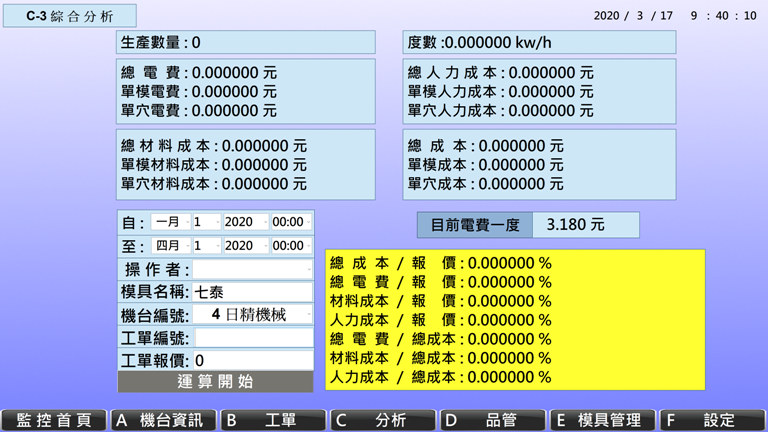The height and width of the screenshot is (432, 768).
Task: Open the F 設定 settings page
Action: (x=712, y=421)
